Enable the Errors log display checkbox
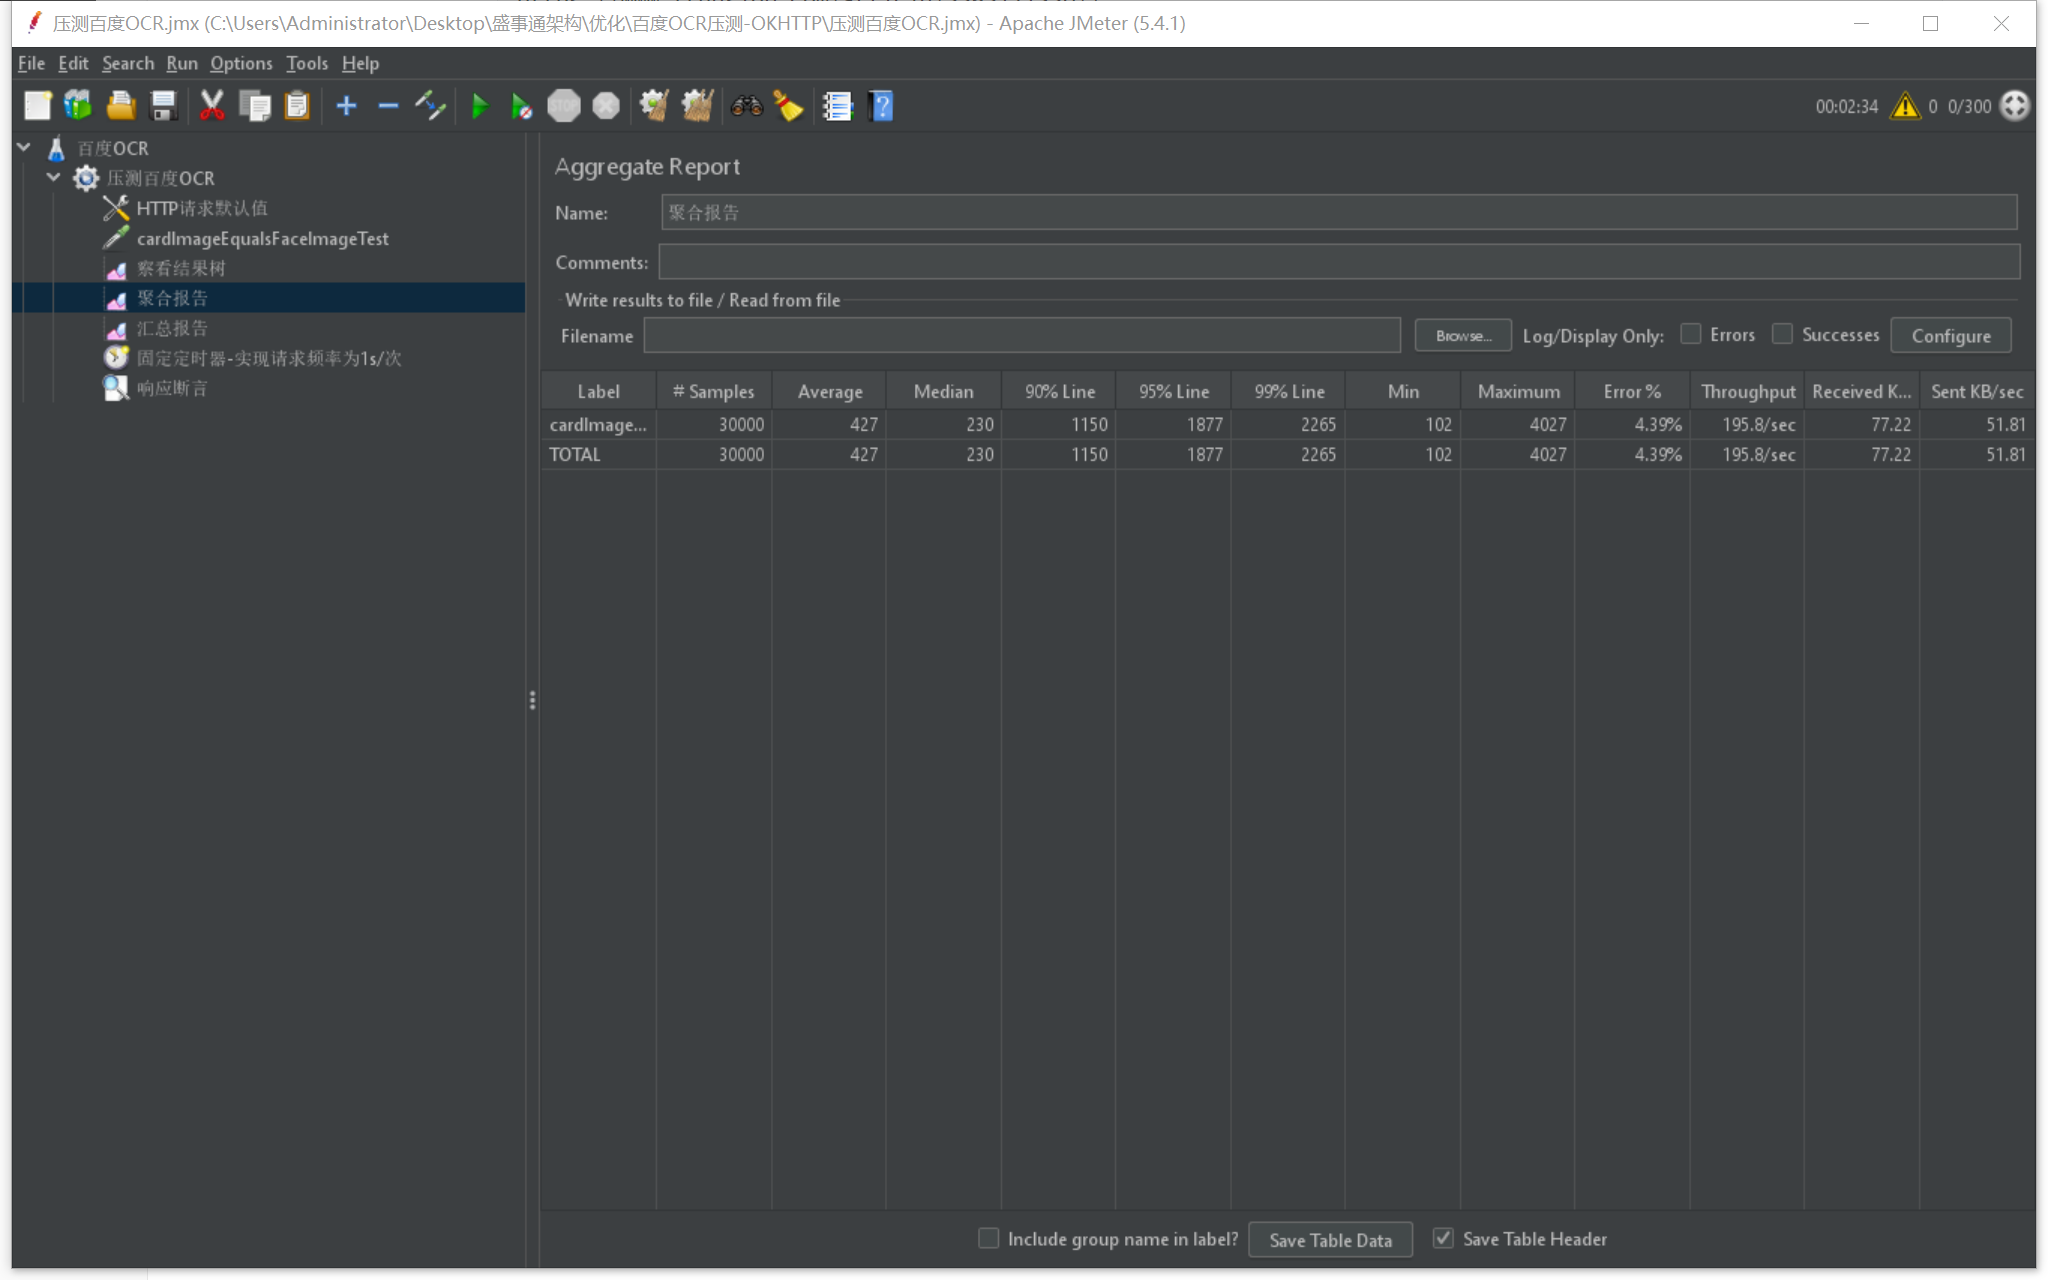Screen dimensions: 2048x1280 [x=1690, y=335]
